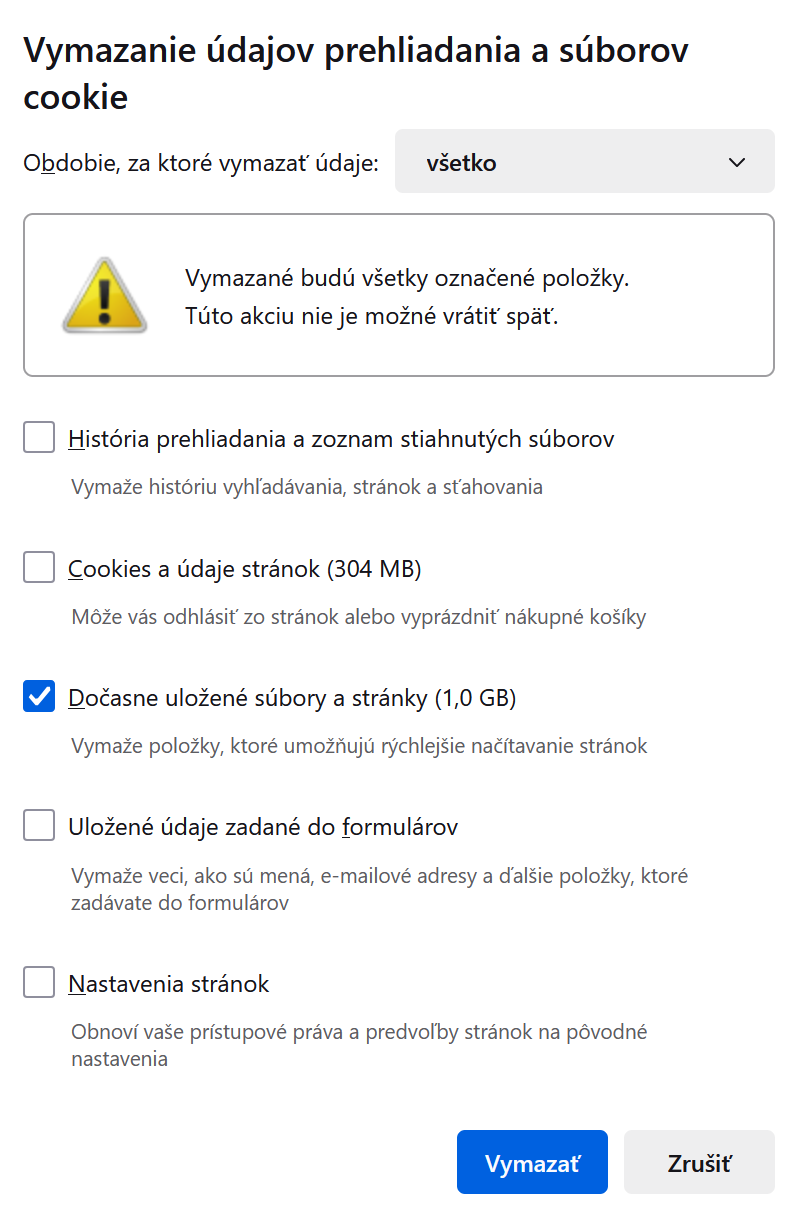Viewport: 798px width, 1228px height.
Task: Click 'Dočasne uložené súbory a stránky (1,0 GB)' text
Action: point(292,698)
